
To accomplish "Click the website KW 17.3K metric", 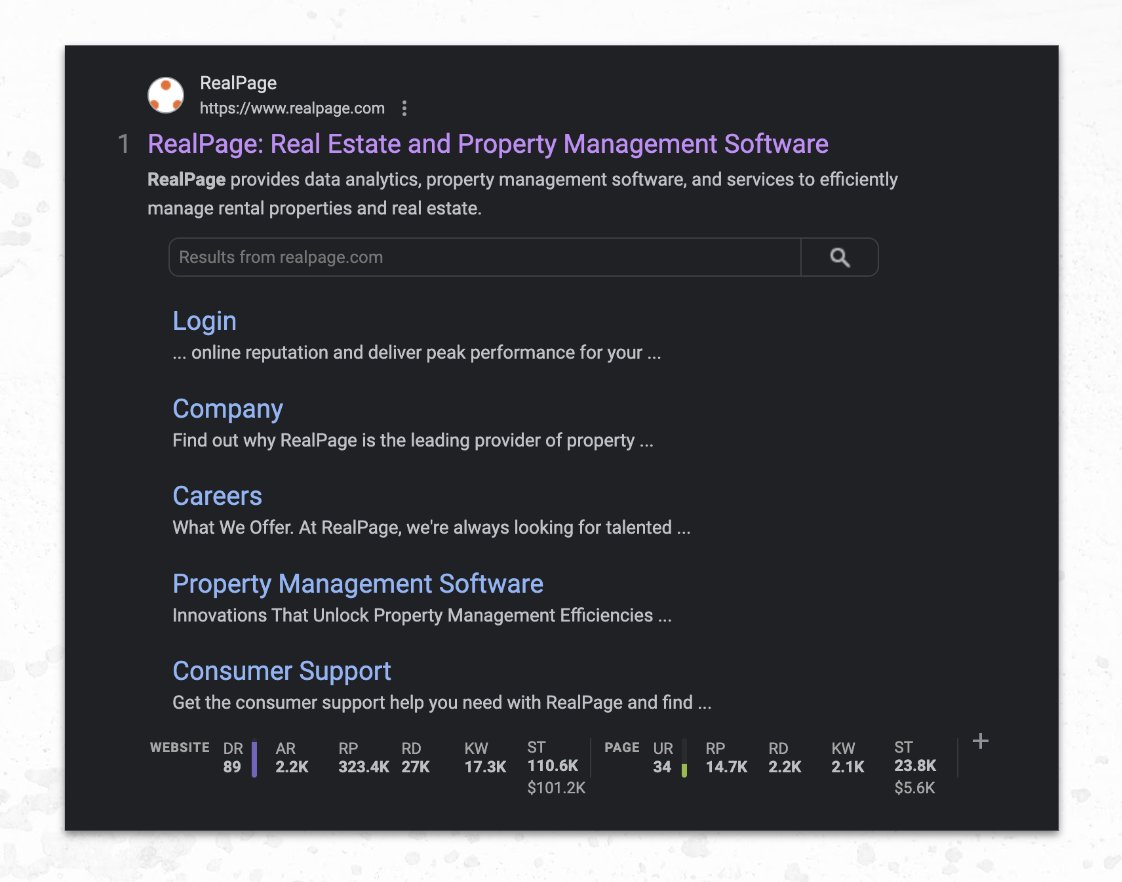I will [485, 758].
